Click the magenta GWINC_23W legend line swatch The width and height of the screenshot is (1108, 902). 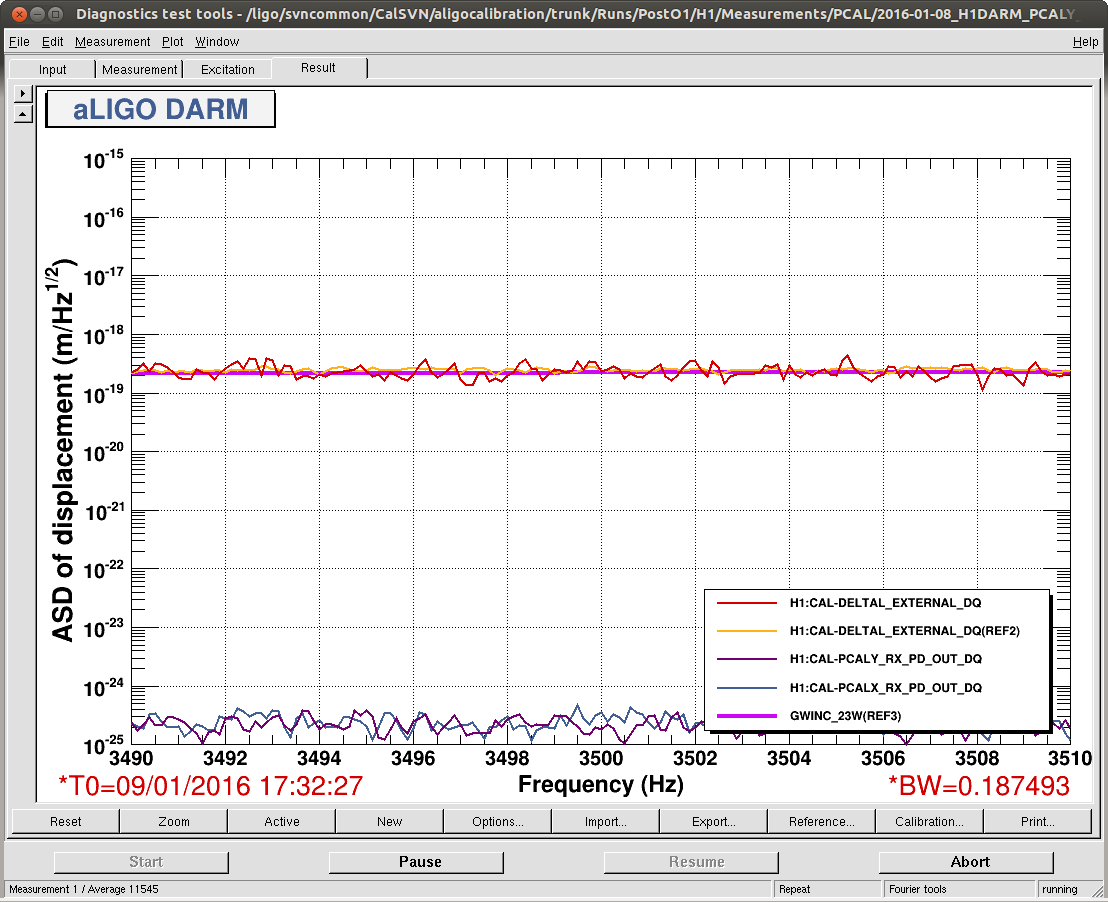747,716
